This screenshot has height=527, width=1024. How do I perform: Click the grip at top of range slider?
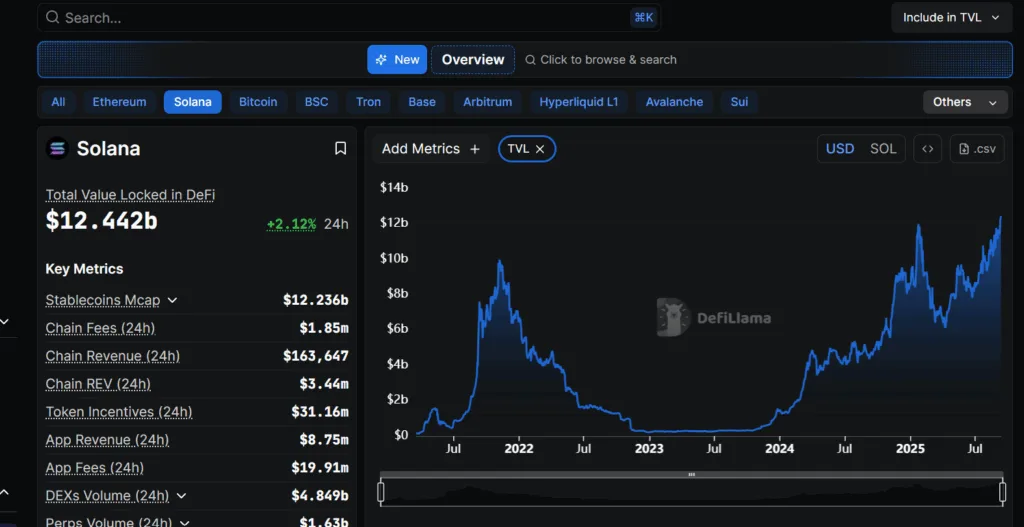pos(692,475)
